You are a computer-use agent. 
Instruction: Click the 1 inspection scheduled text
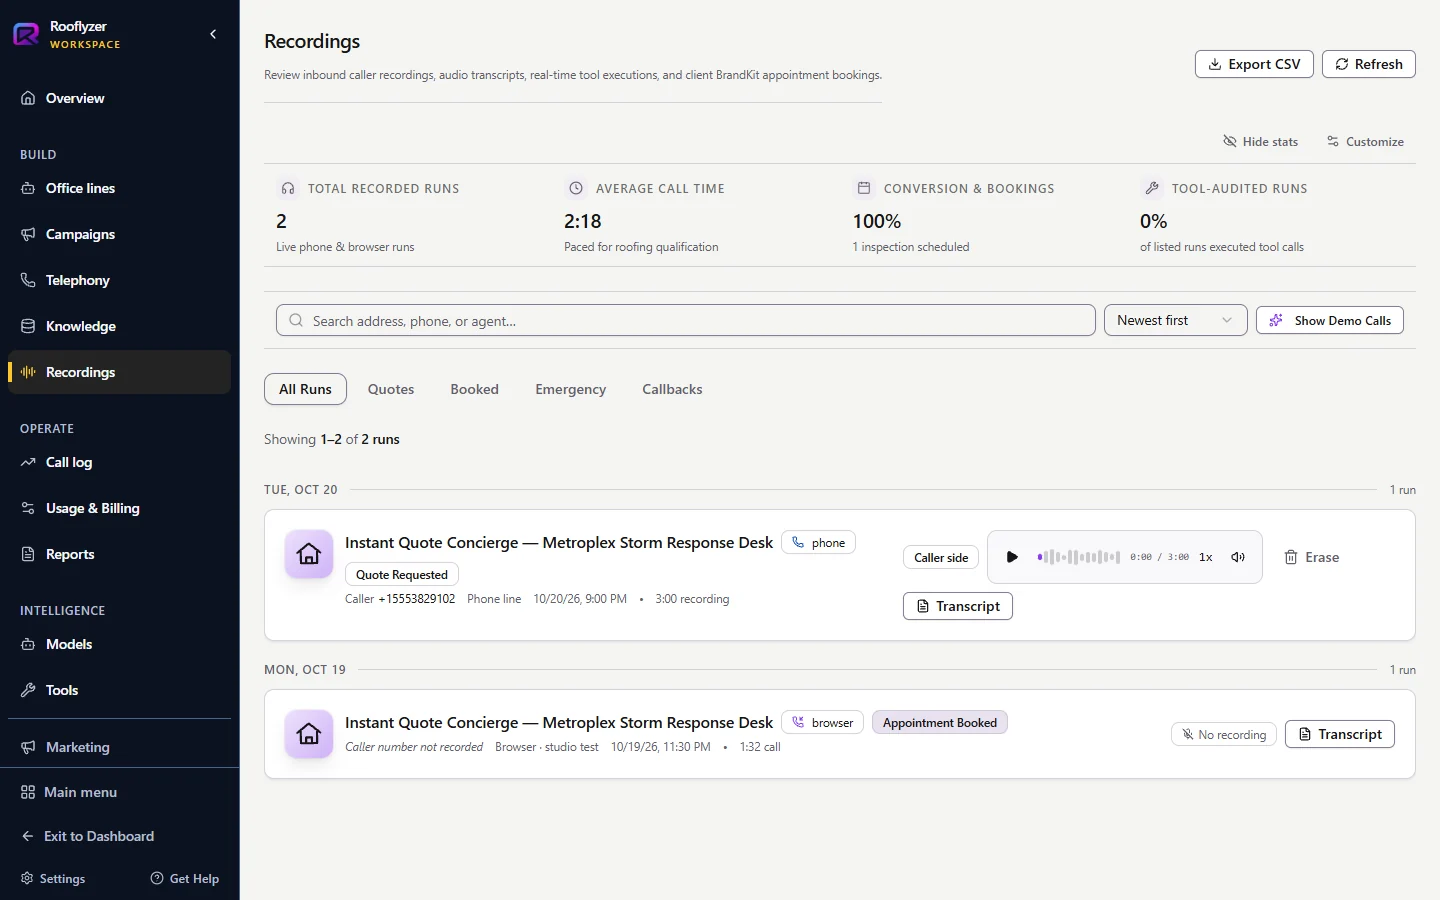(911, 247)
